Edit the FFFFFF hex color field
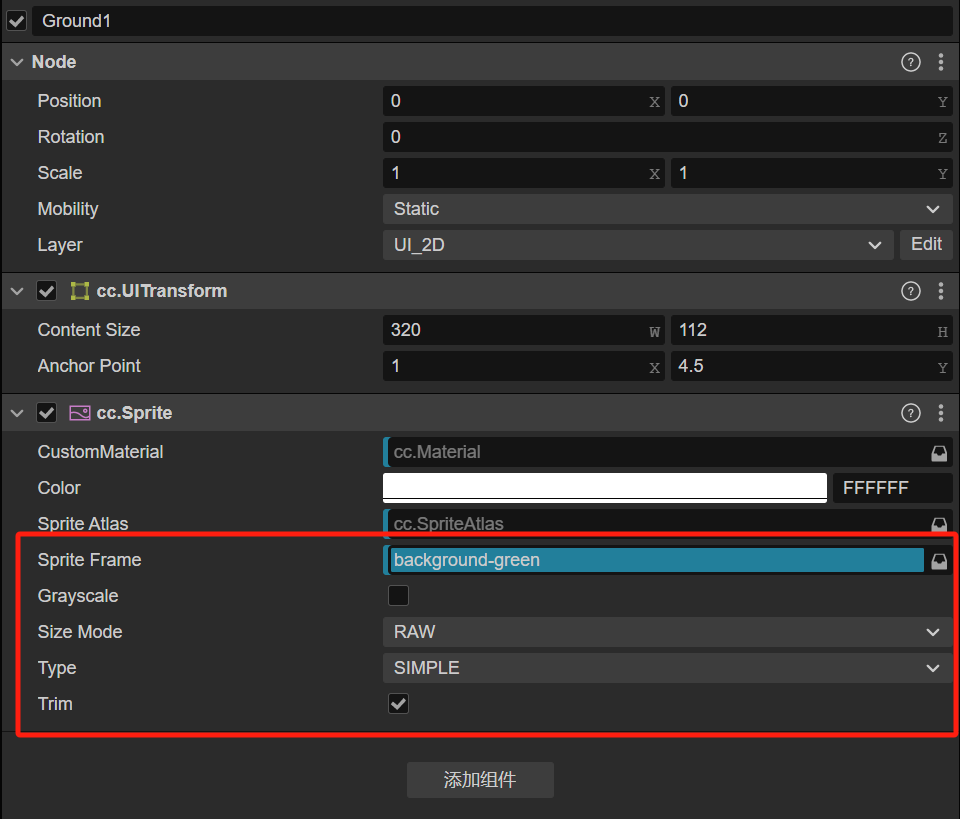Viewport: 960px width, 819px height. 893,488
